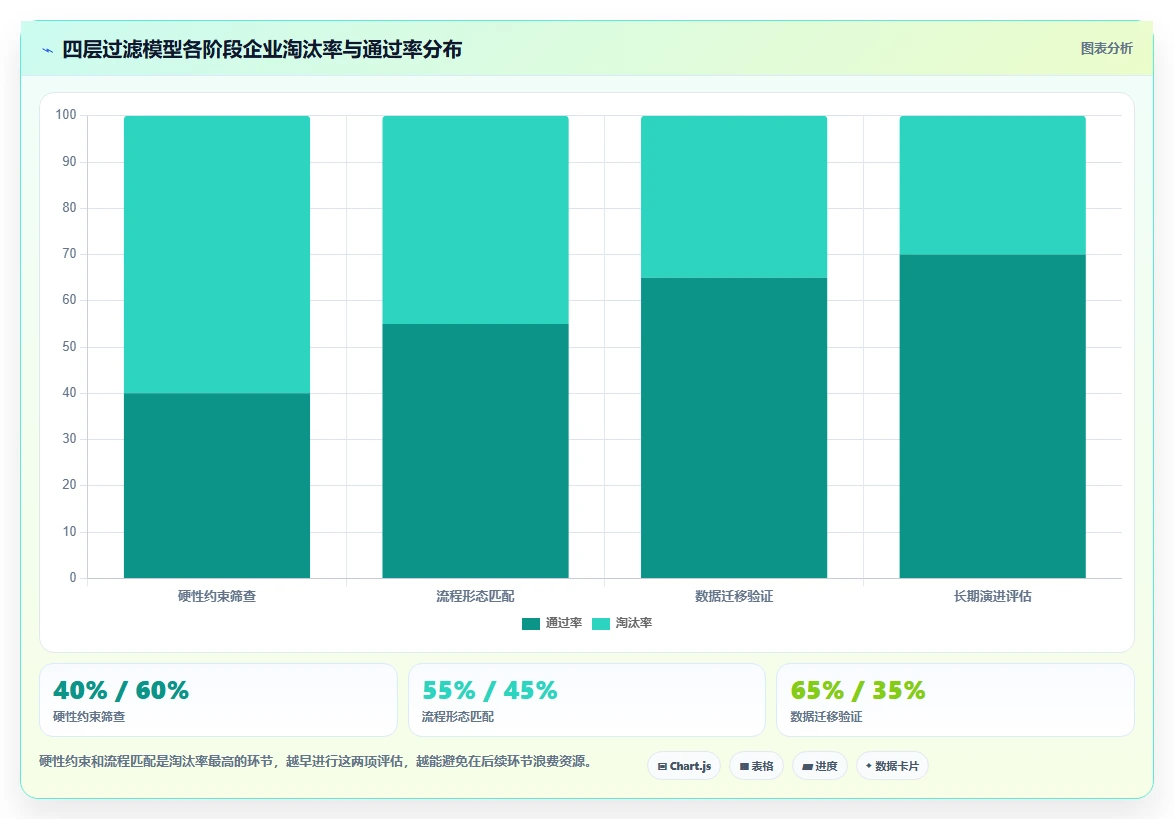Click the 流程形态匹配 caption in the stat card
This screenshot has width=1174, height=819.
pos(457,716)
